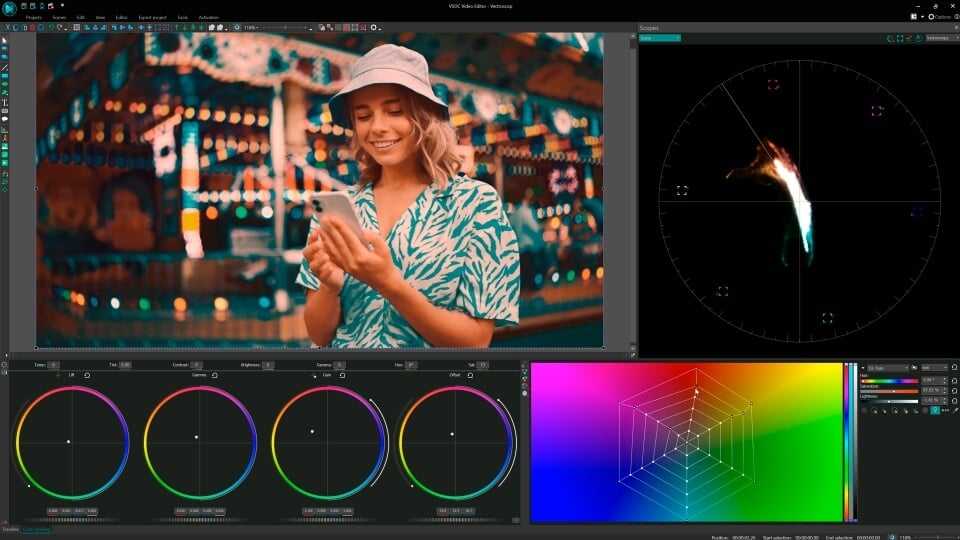Click the VSDC application logo icon
This screenshot has width=960, height=540.
[x=9, y=9]
